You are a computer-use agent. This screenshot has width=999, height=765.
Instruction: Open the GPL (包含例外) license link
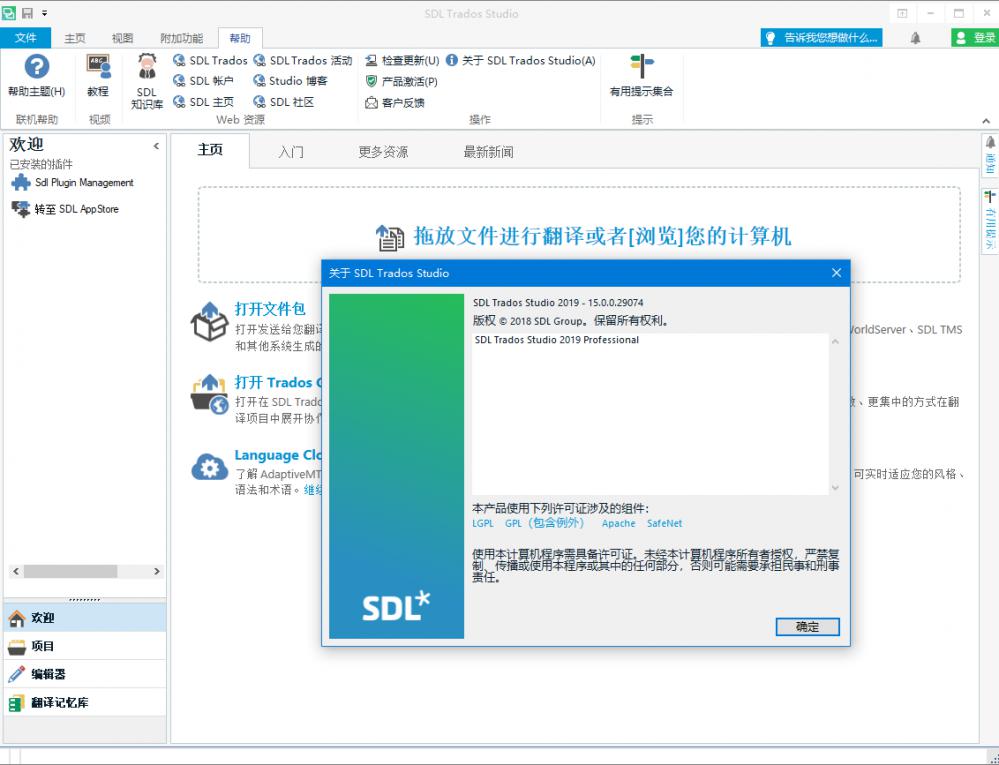(545, 524)
